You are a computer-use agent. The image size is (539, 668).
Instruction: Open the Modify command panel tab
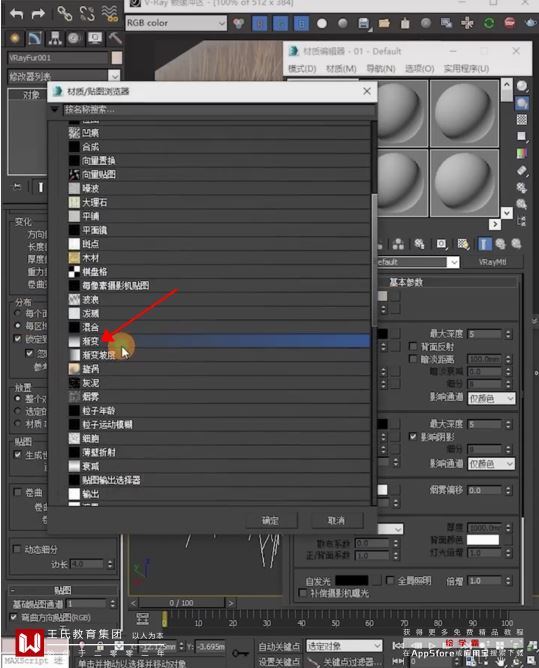tap(35, 39)
